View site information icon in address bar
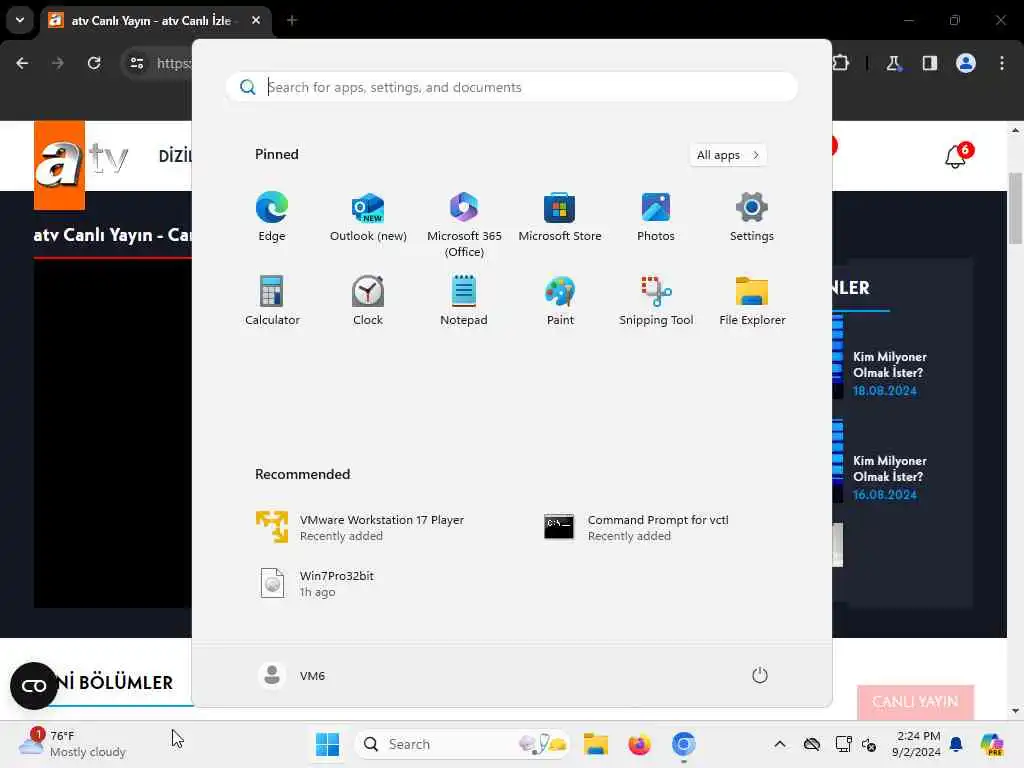Image resolution: width=1024 pixels, height=768 pixels. tap(137, 63)
